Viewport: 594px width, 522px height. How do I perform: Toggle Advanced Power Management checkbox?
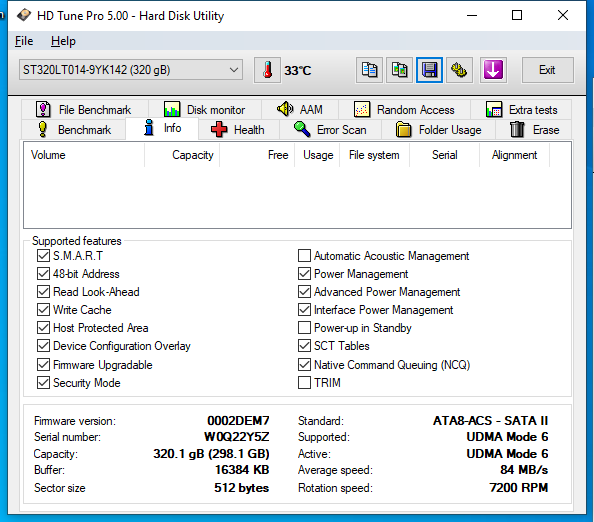coord(304,292)
